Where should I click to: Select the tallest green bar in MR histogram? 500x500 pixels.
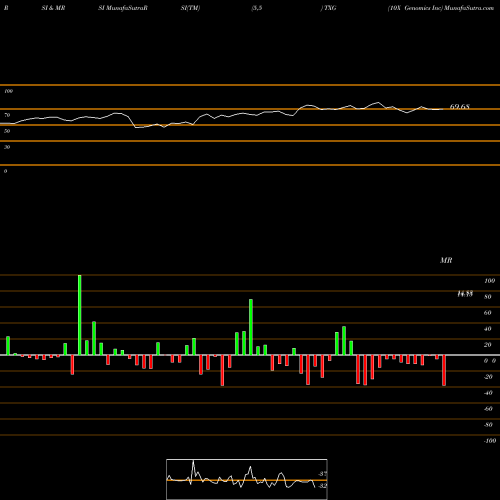tap(79, 315)
